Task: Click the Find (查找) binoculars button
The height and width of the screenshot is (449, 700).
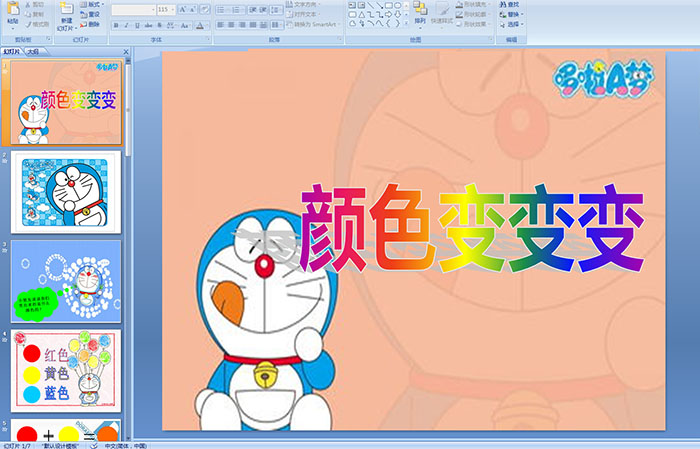Action: [x=509, y=4]
